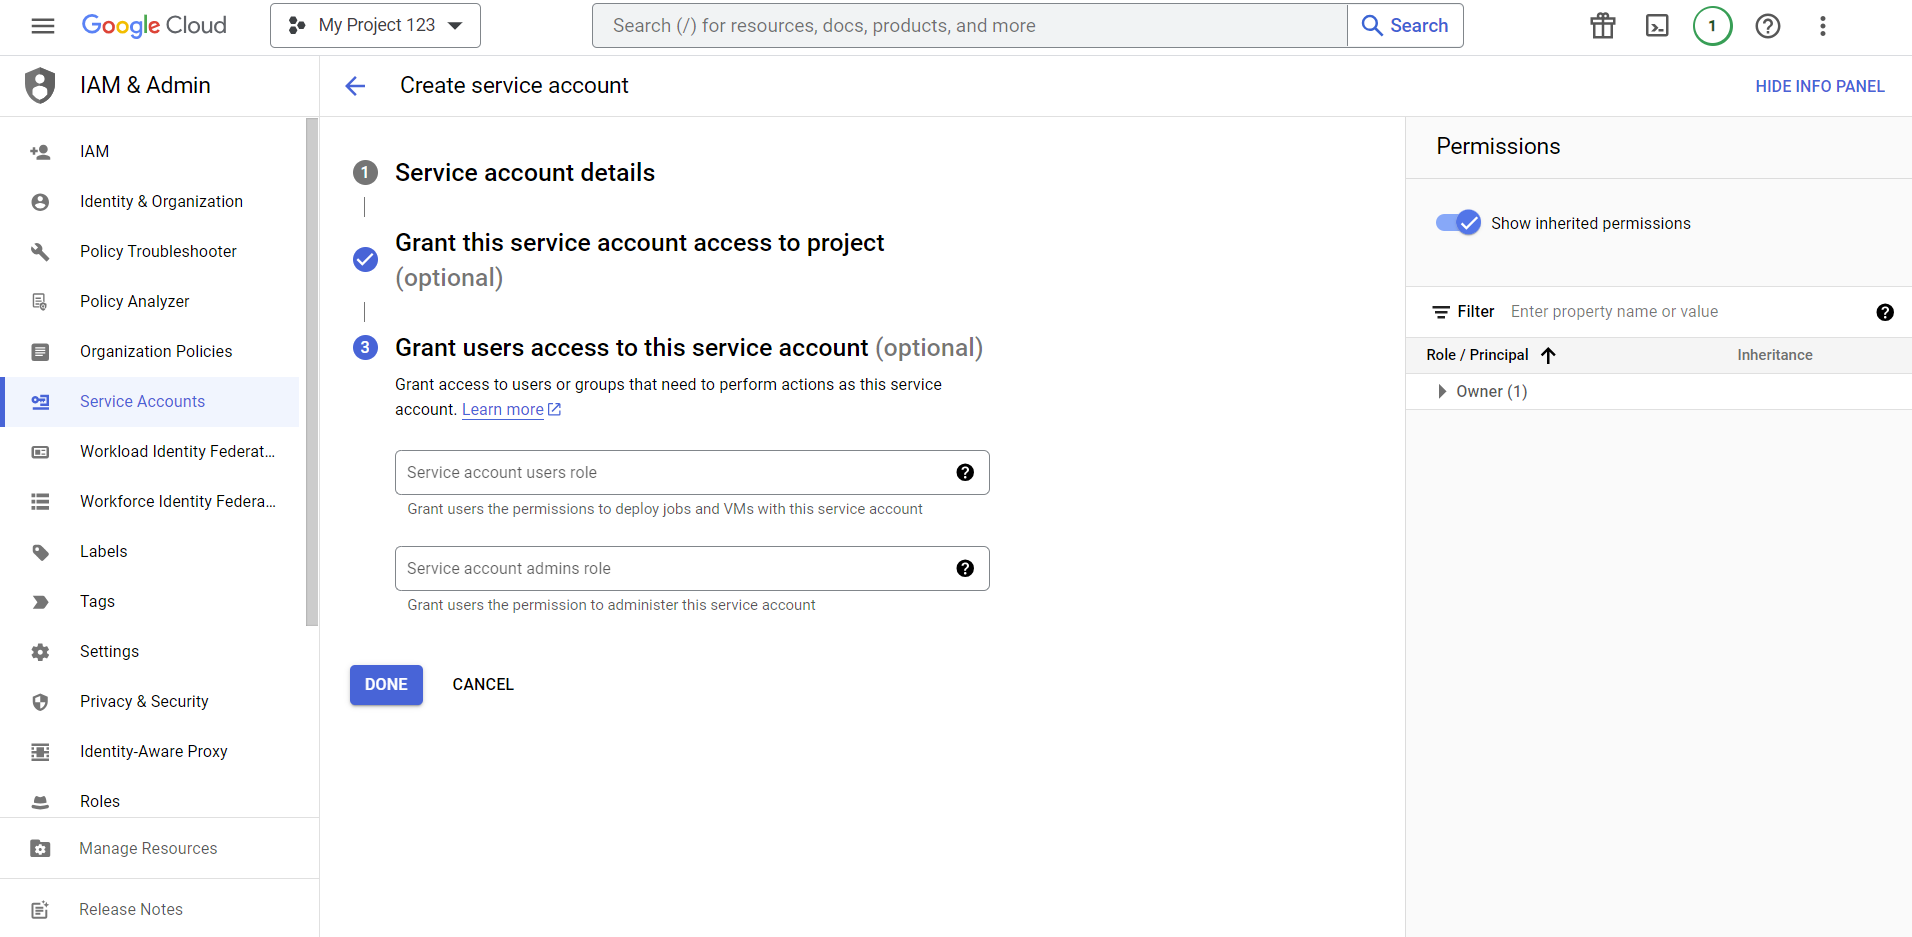Click the CANCEL button
1912x937 pixels.
point(483,685)
